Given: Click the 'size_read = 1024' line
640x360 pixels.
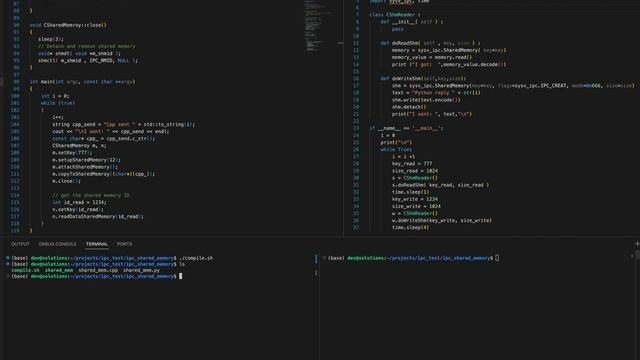Looking at the screenshot, I should tap(415, 171).
